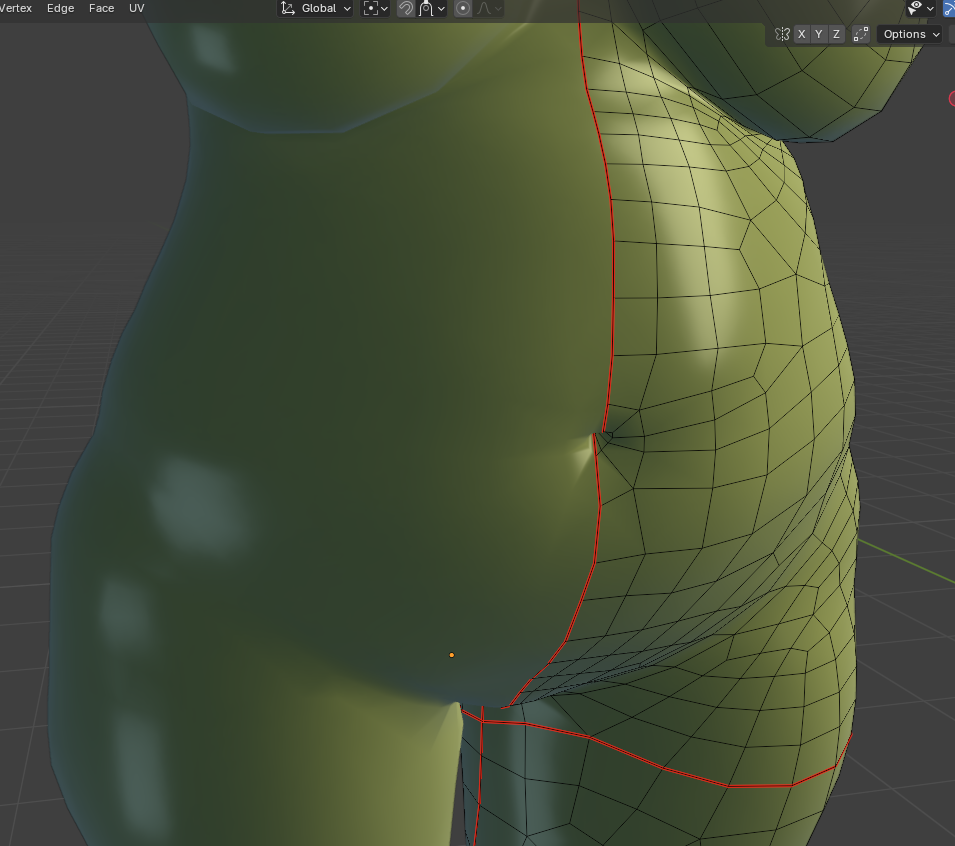Open the Edge menu
Screen dimensions: 955x846
point(60,9)
